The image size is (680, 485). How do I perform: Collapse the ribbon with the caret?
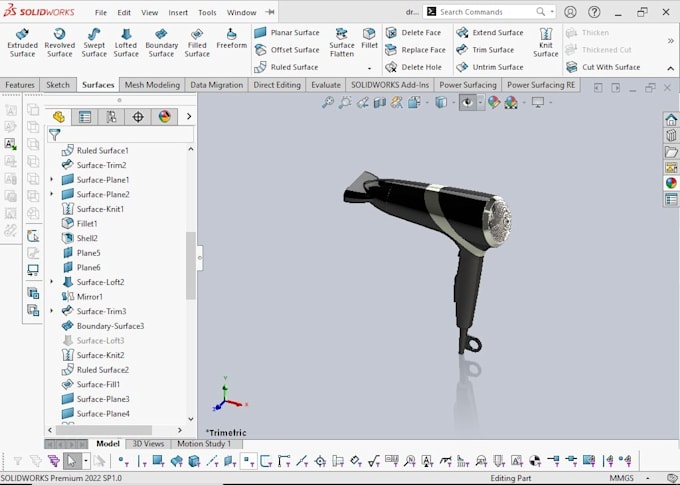[x=670, y=69]
